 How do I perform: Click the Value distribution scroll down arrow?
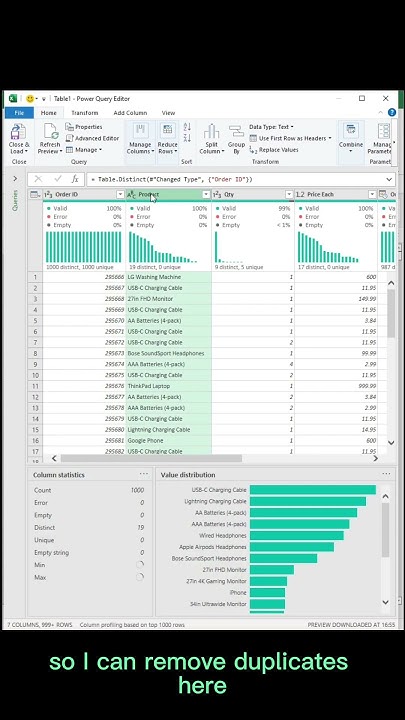[386, 602]
